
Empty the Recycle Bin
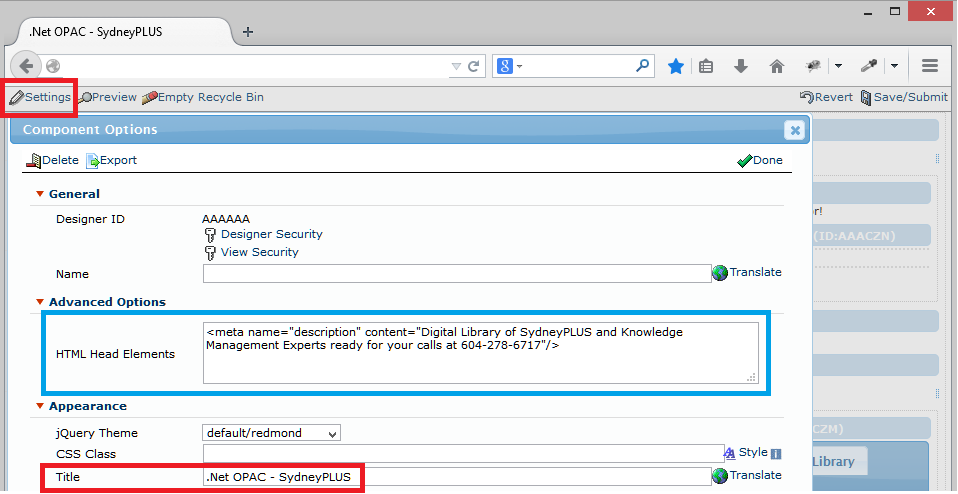[202, 97]
